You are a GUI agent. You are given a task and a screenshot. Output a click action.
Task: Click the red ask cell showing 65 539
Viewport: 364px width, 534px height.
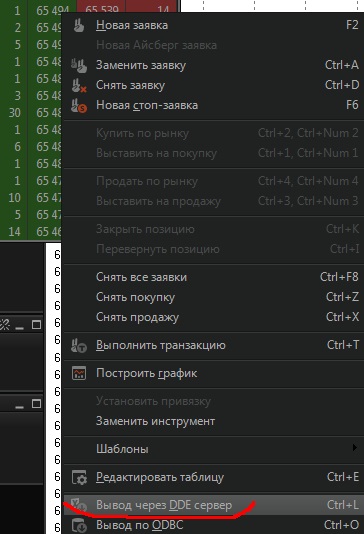coord(102,8)
